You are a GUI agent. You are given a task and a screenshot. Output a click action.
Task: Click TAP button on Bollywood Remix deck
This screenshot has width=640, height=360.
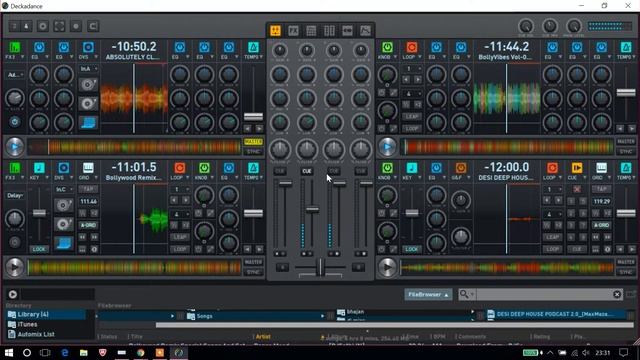point(88,189)
